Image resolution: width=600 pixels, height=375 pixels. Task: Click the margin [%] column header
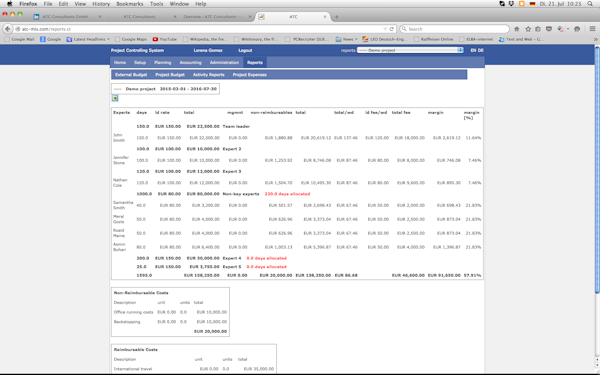pos(471,115)
